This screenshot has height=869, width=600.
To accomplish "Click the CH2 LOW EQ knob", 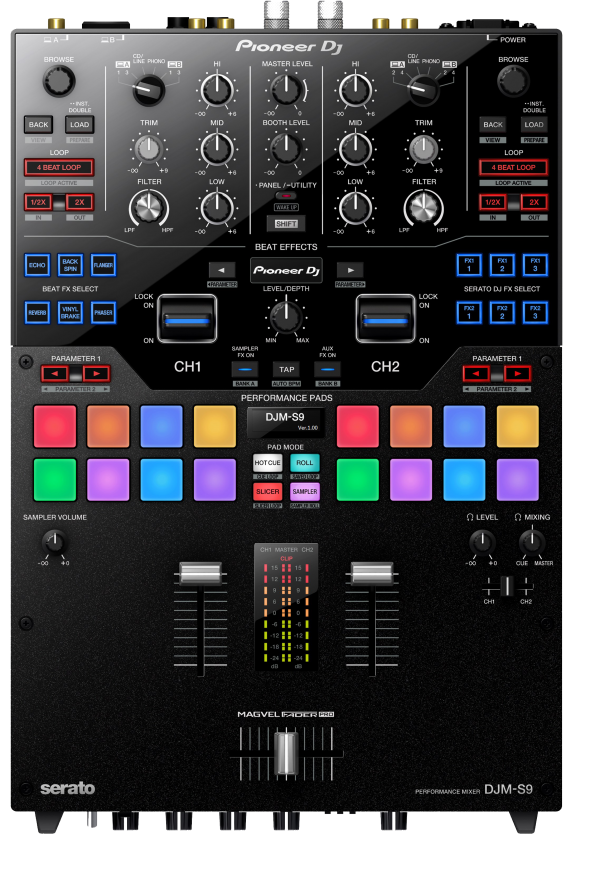I will click(x=355, y=208).
